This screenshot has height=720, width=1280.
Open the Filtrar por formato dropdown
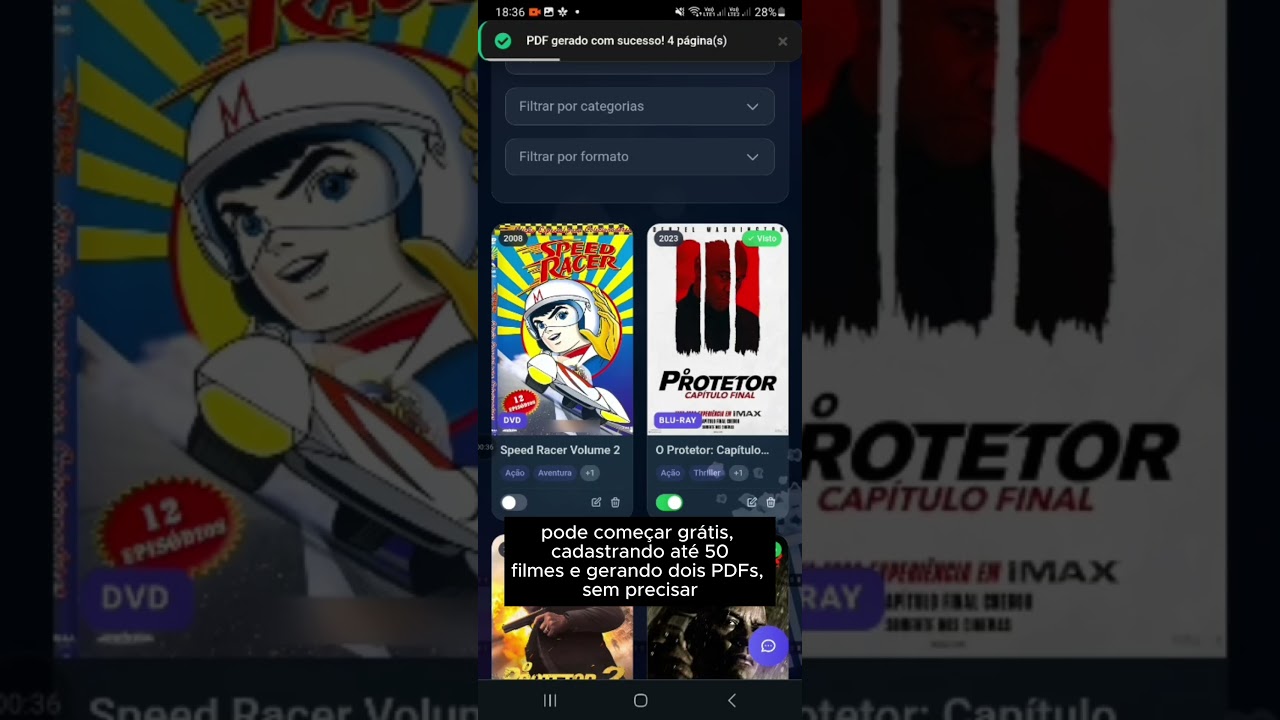coord(640,157)
